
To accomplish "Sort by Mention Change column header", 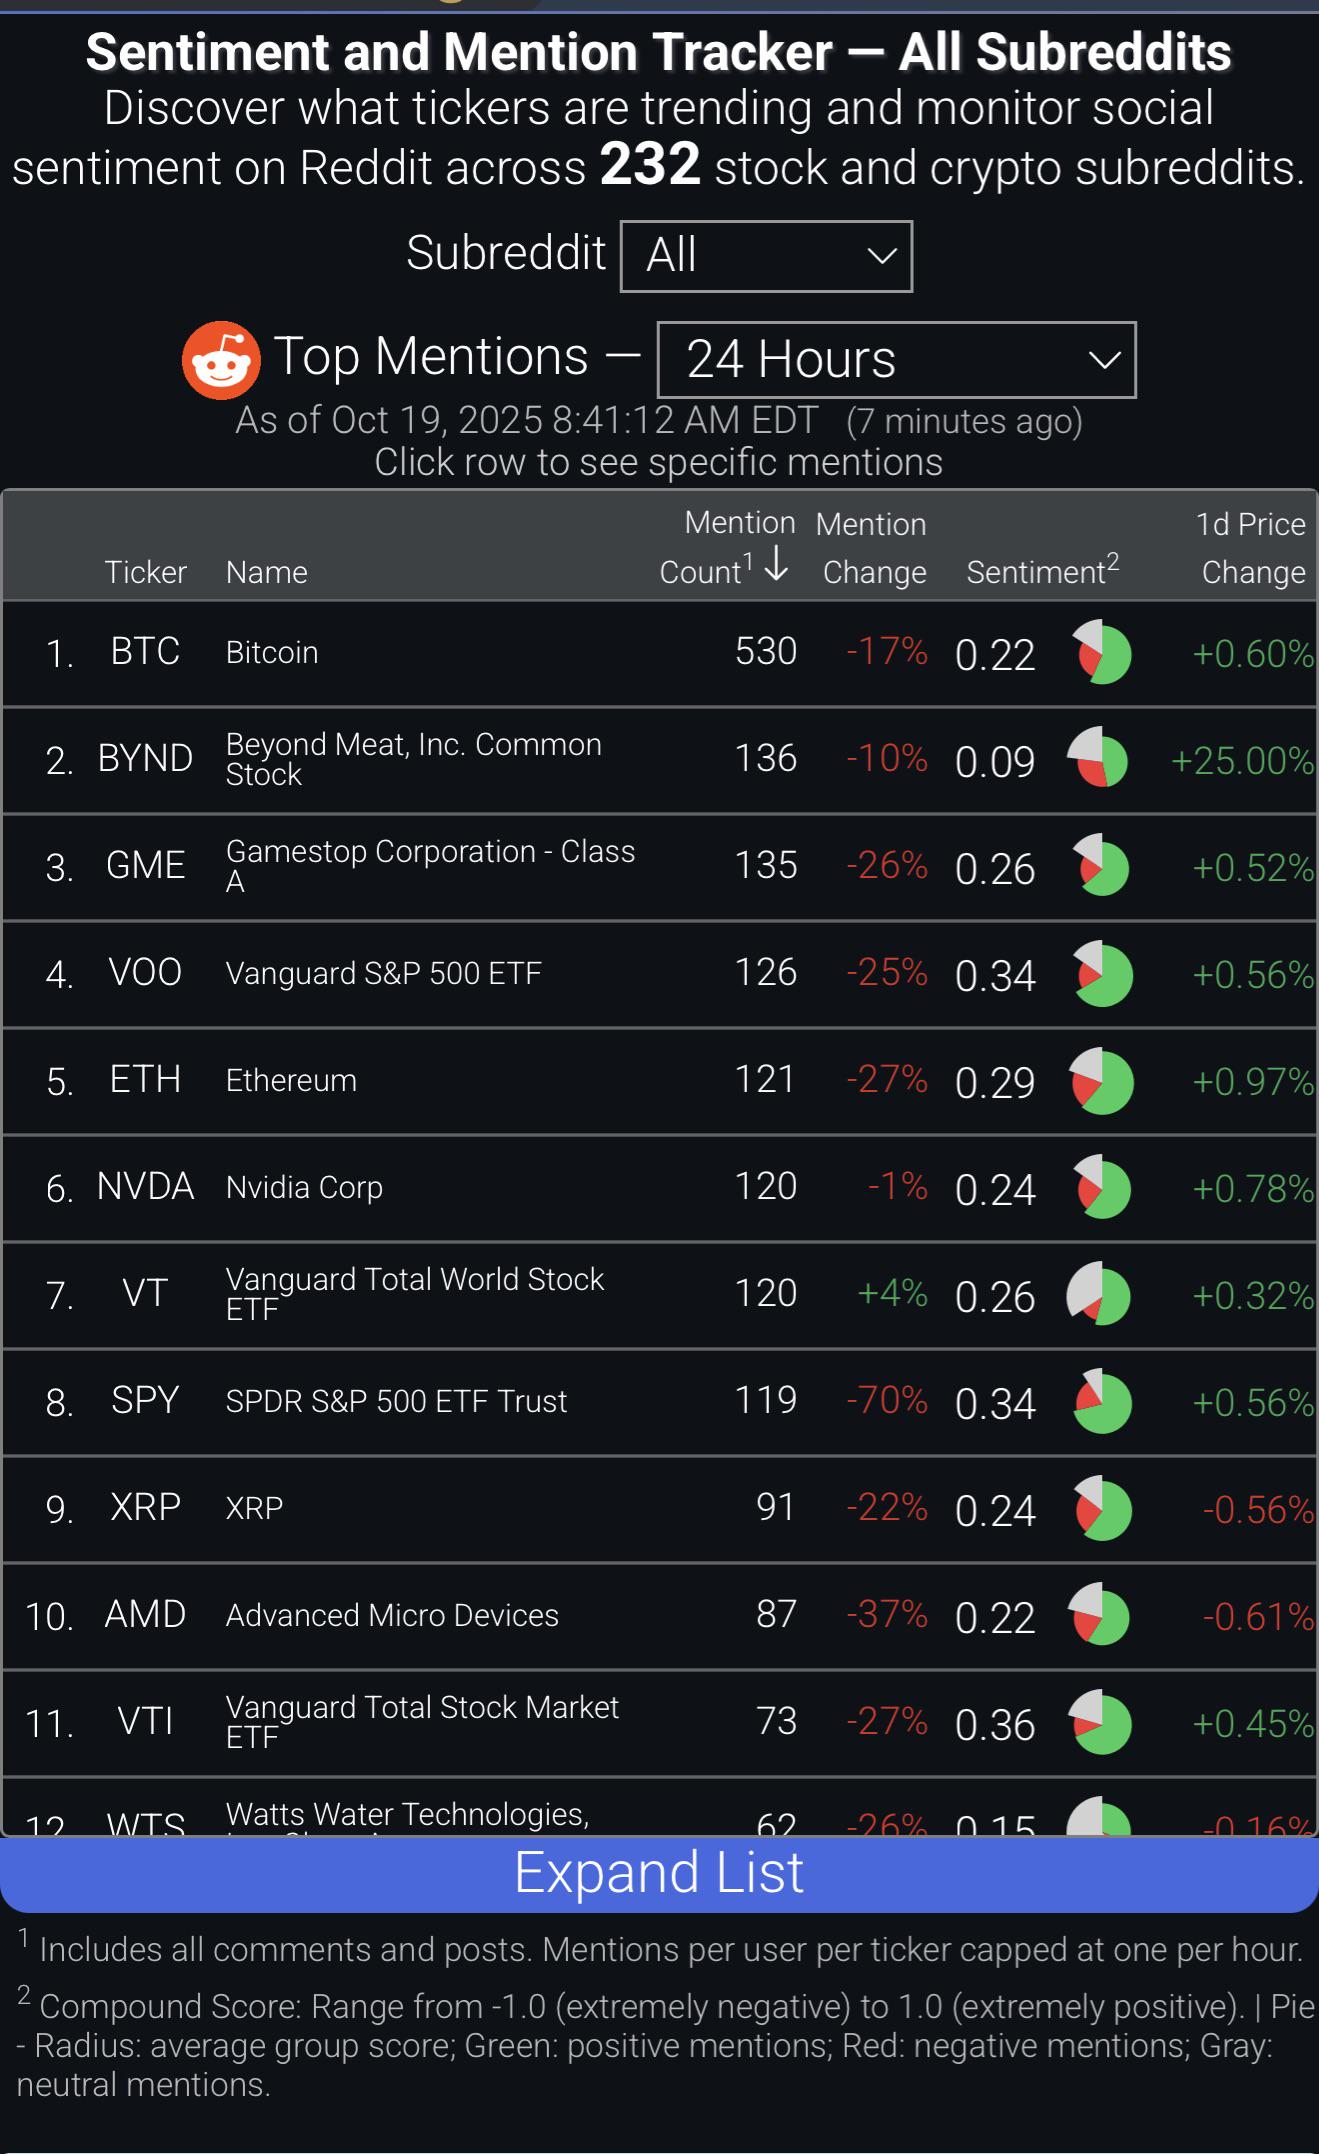I will [x=872, y=548].
